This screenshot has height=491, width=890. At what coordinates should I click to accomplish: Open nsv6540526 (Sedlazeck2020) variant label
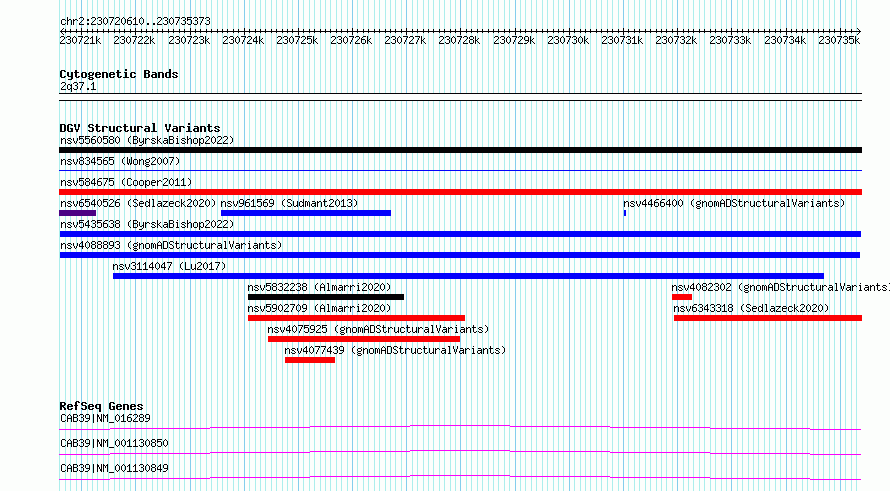pos(138,203)
